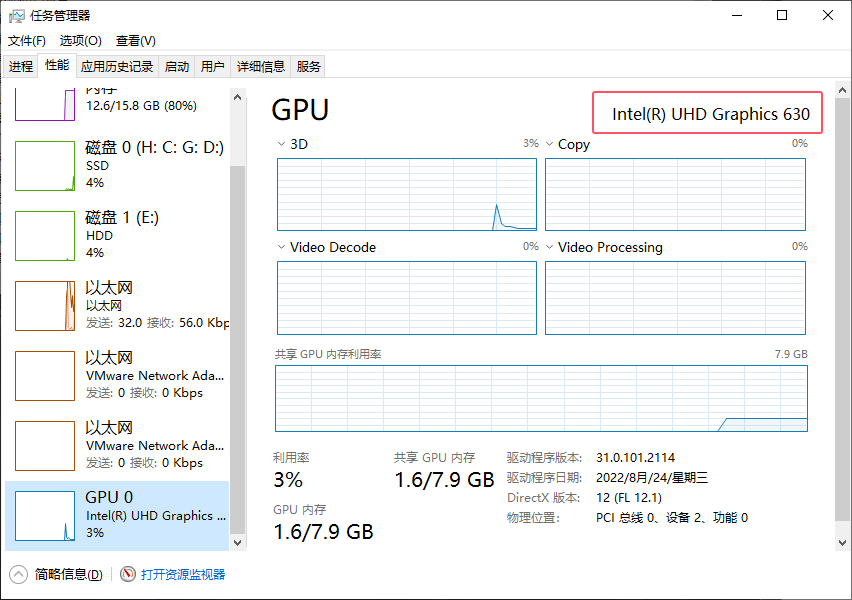Select 磁盘 0 SSD graph thumbnail

click(x=45, y=166)
